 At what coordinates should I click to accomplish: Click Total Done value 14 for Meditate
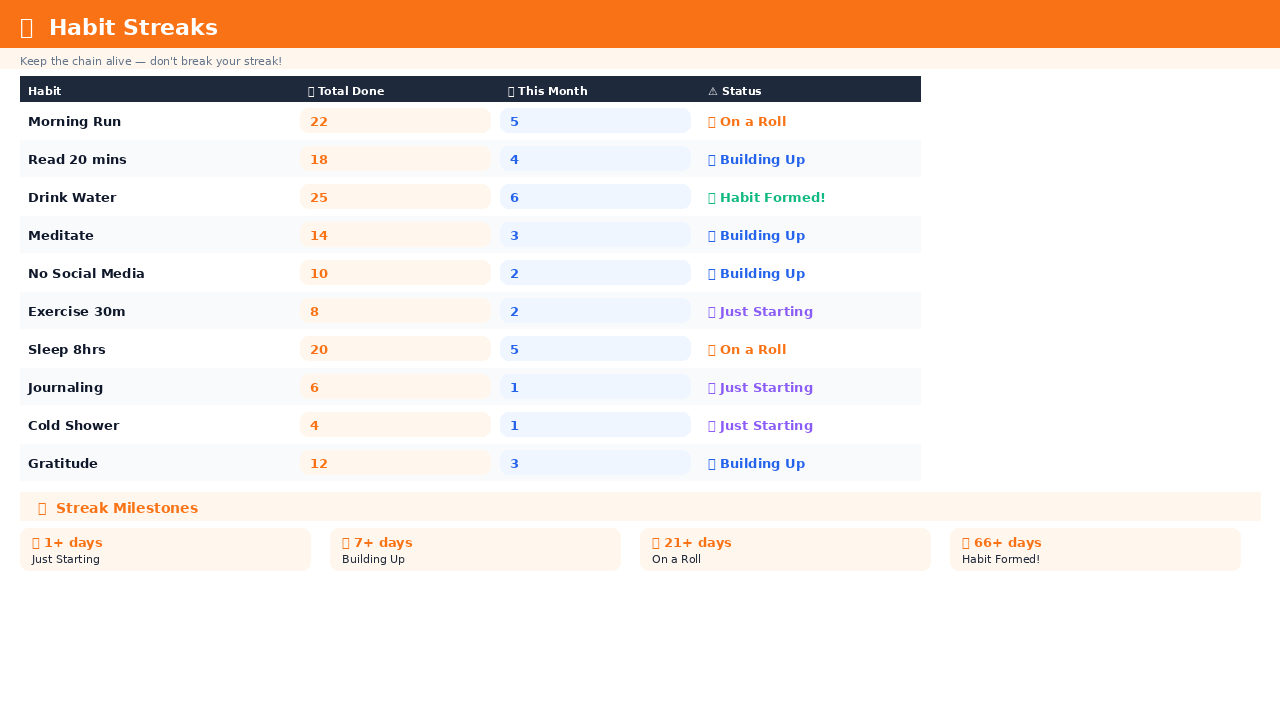(x=395, y=235)
